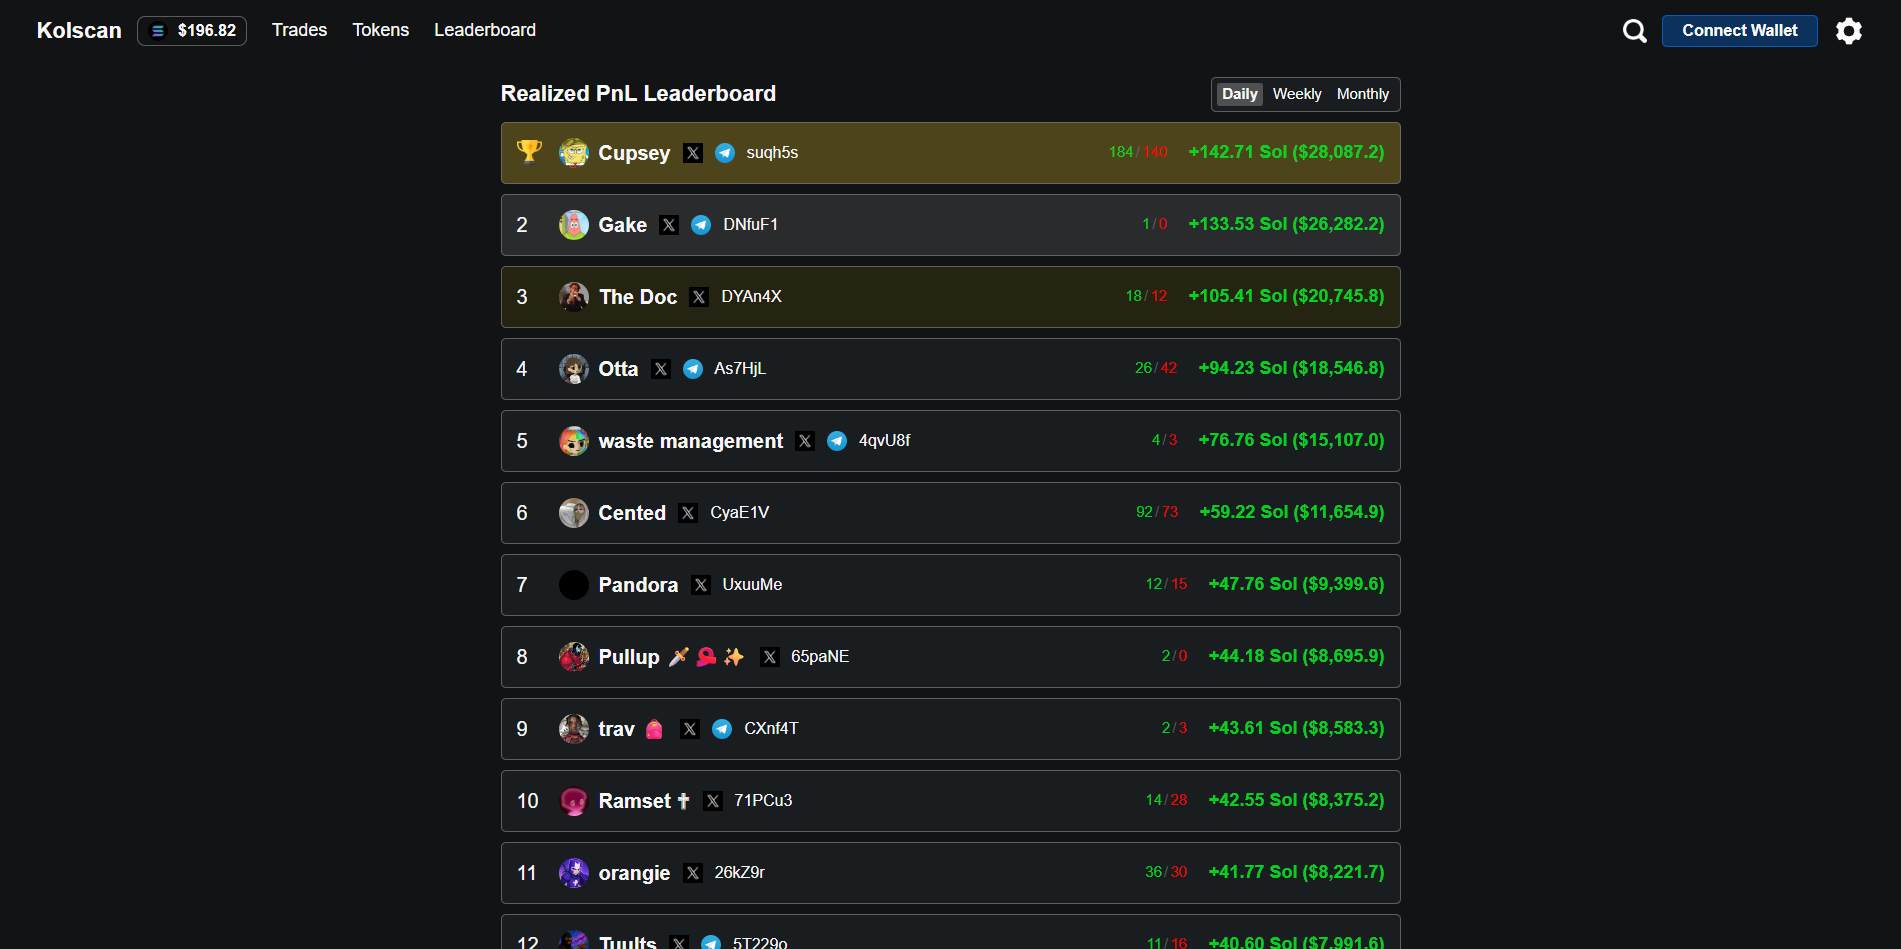Select the Daily timeframe
Viewport: 1901px width, 949px height.
1238,93
